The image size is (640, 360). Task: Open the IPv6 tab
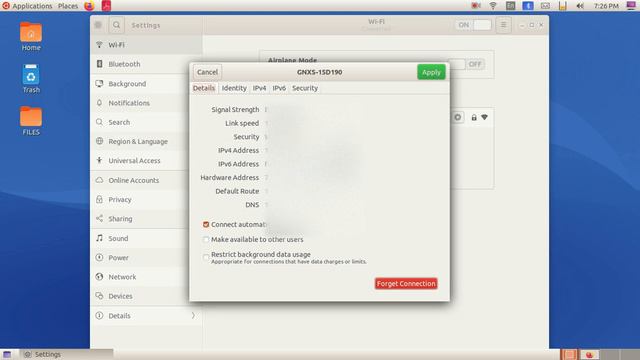279,88
